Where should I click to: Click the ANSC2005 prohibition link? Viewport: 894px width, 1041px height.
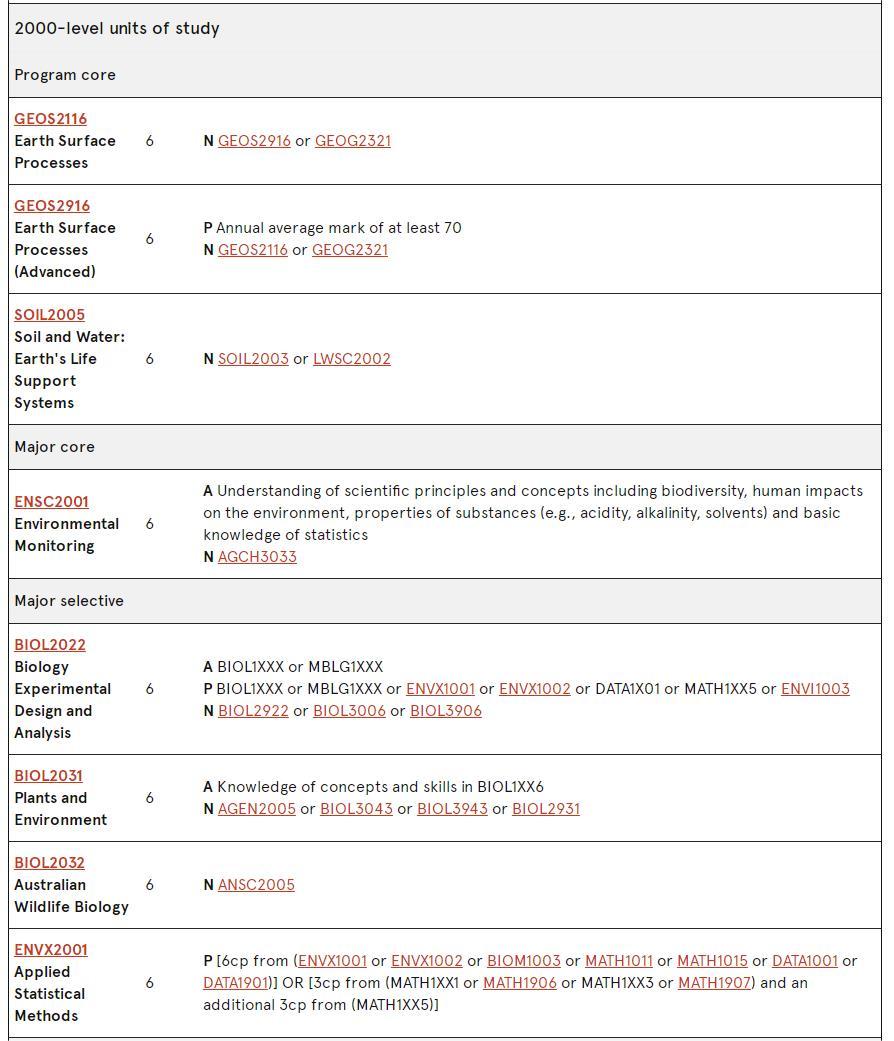pos(256,884)
